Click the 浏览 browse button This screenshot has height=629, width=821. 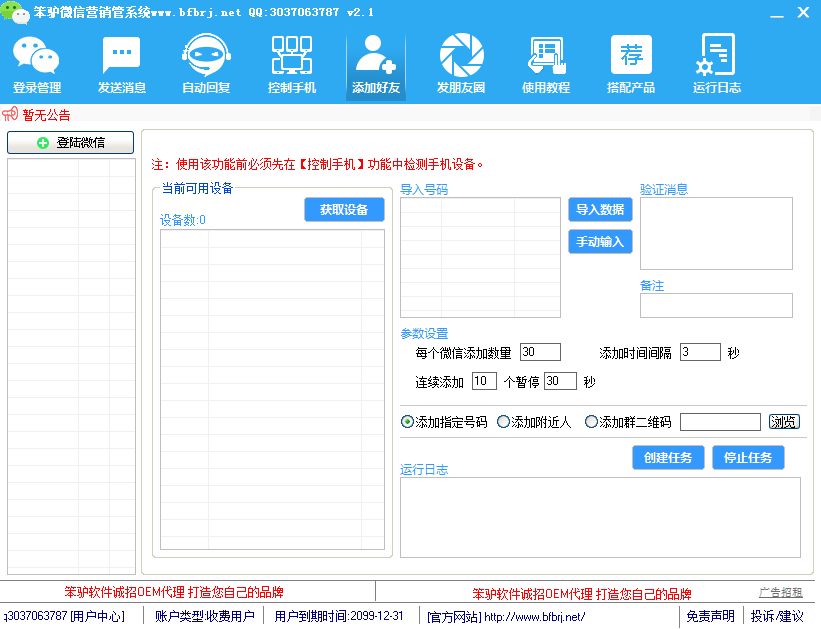pos(784,422)
